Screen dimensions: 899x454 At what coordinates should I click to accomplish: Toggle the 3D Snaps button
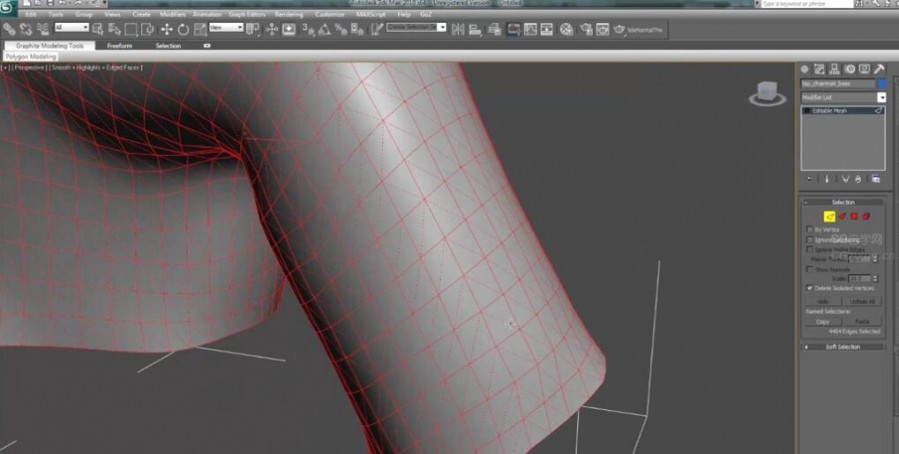308,29
